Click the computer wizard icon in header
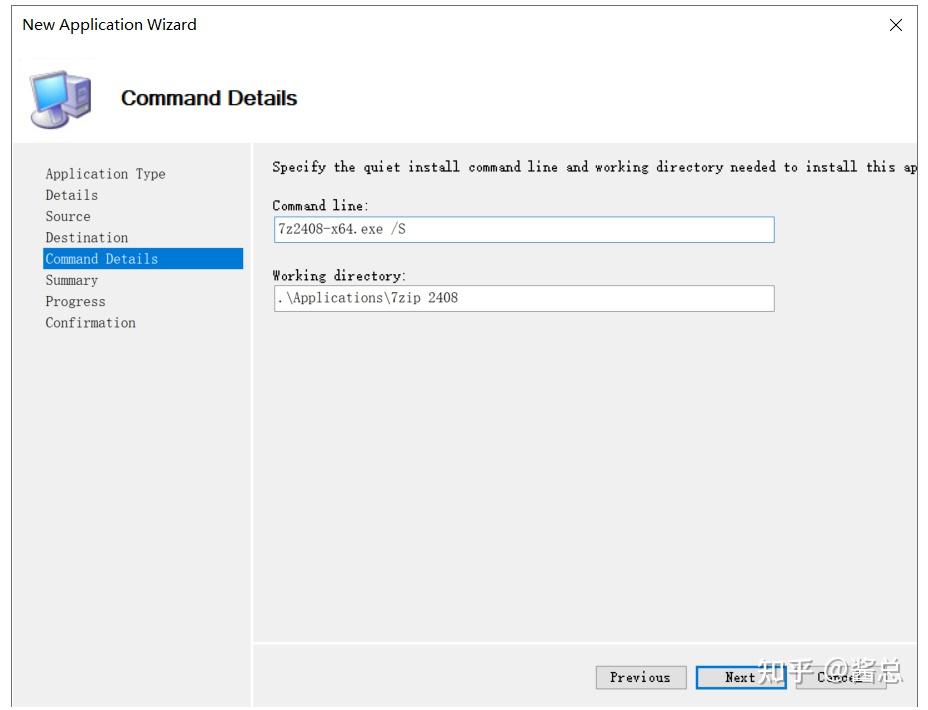 [62, 99]
